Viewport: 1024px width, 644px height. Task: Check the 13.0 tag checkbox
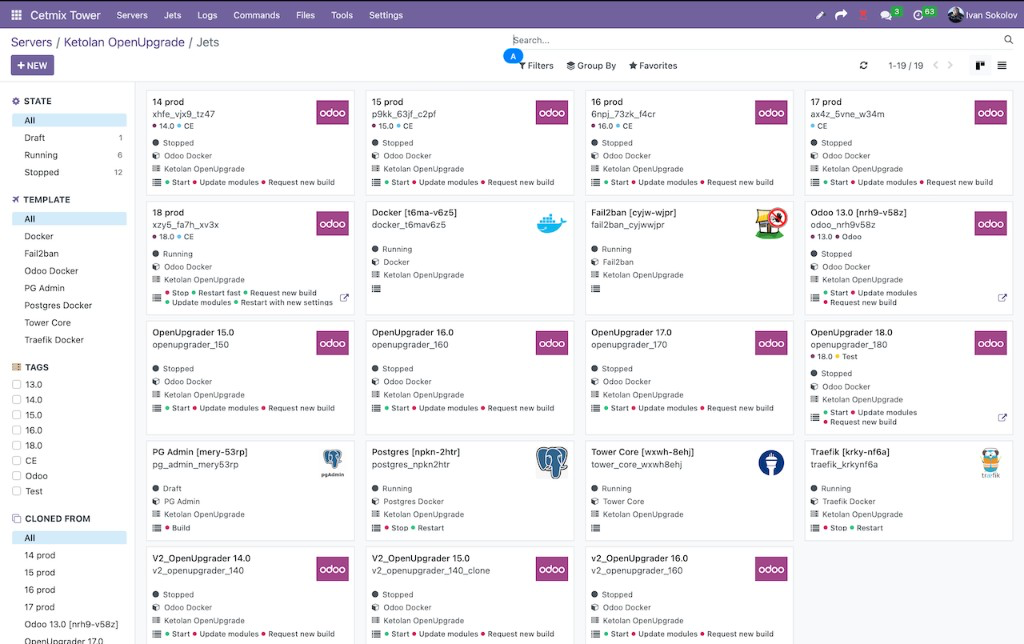(x=16, y=384)
